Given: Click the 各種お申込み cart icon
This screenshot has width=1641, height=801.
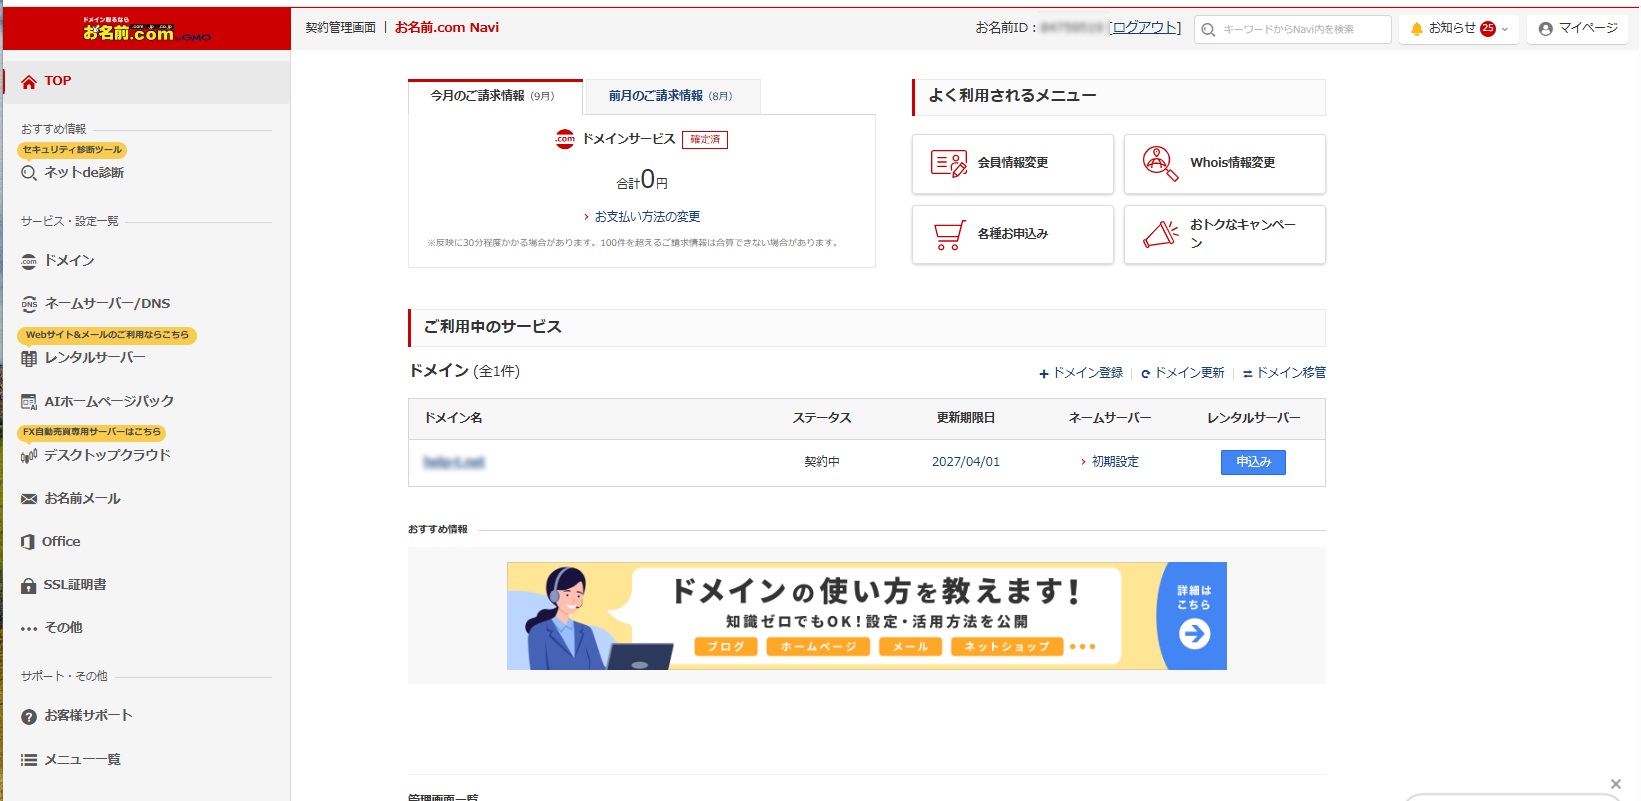Looking at the screenshot, I should click(x=949, y=234).
